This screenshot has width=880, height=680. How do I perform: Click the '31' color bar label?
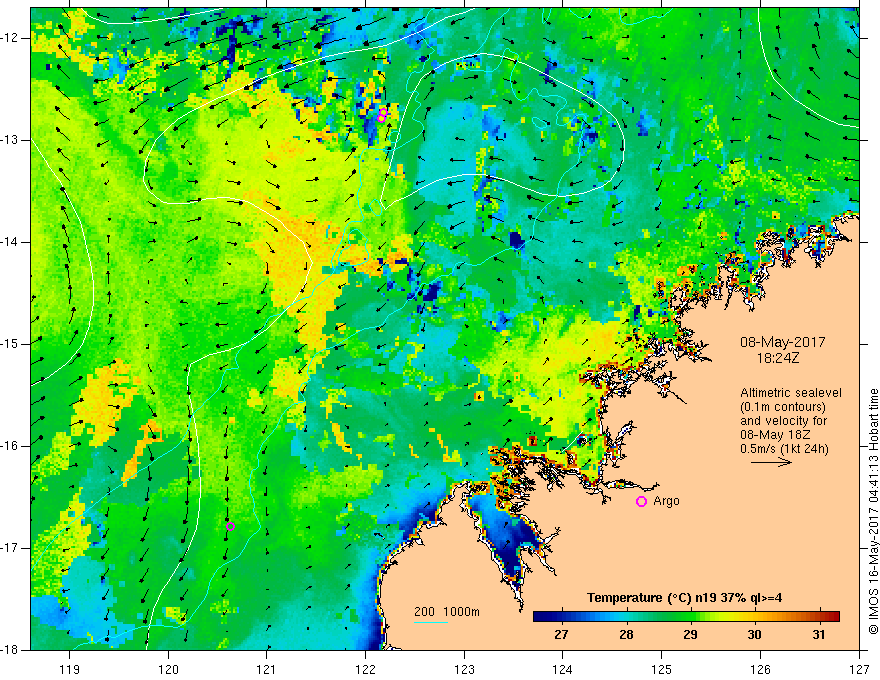click(x=819, y=635)
